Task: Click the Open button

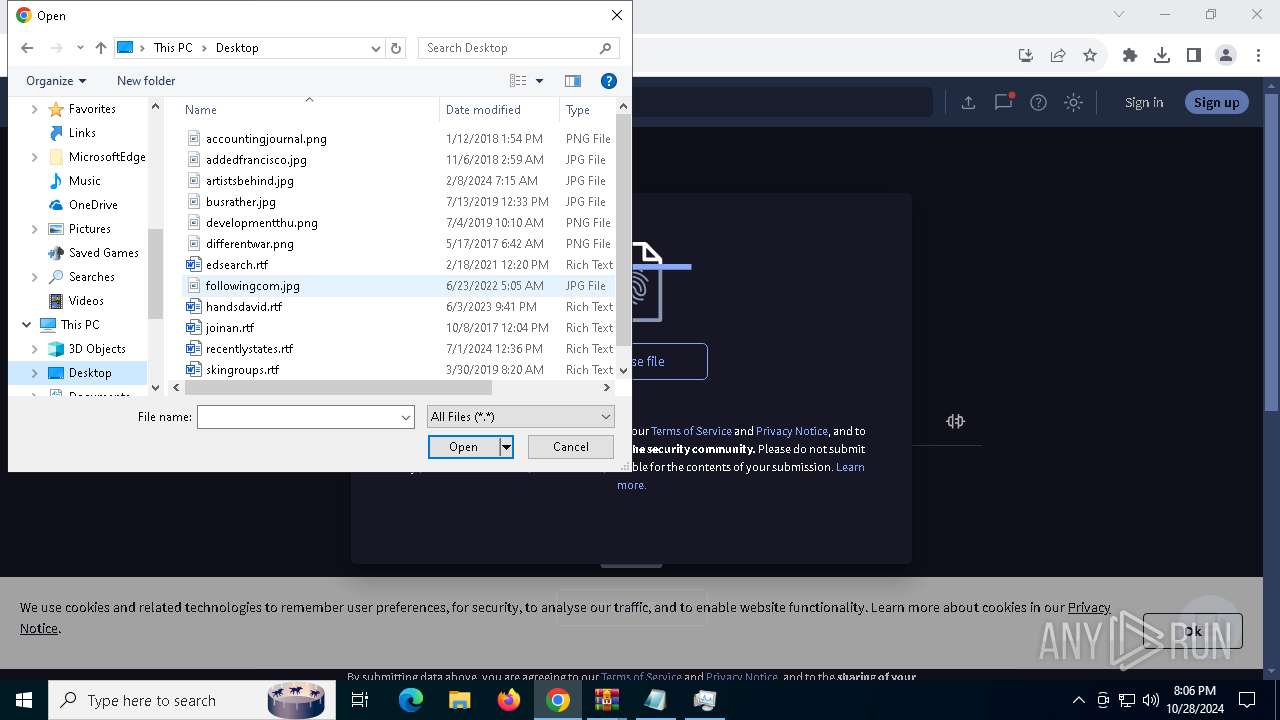Action: pyautogui.click(x=463, y=447)
